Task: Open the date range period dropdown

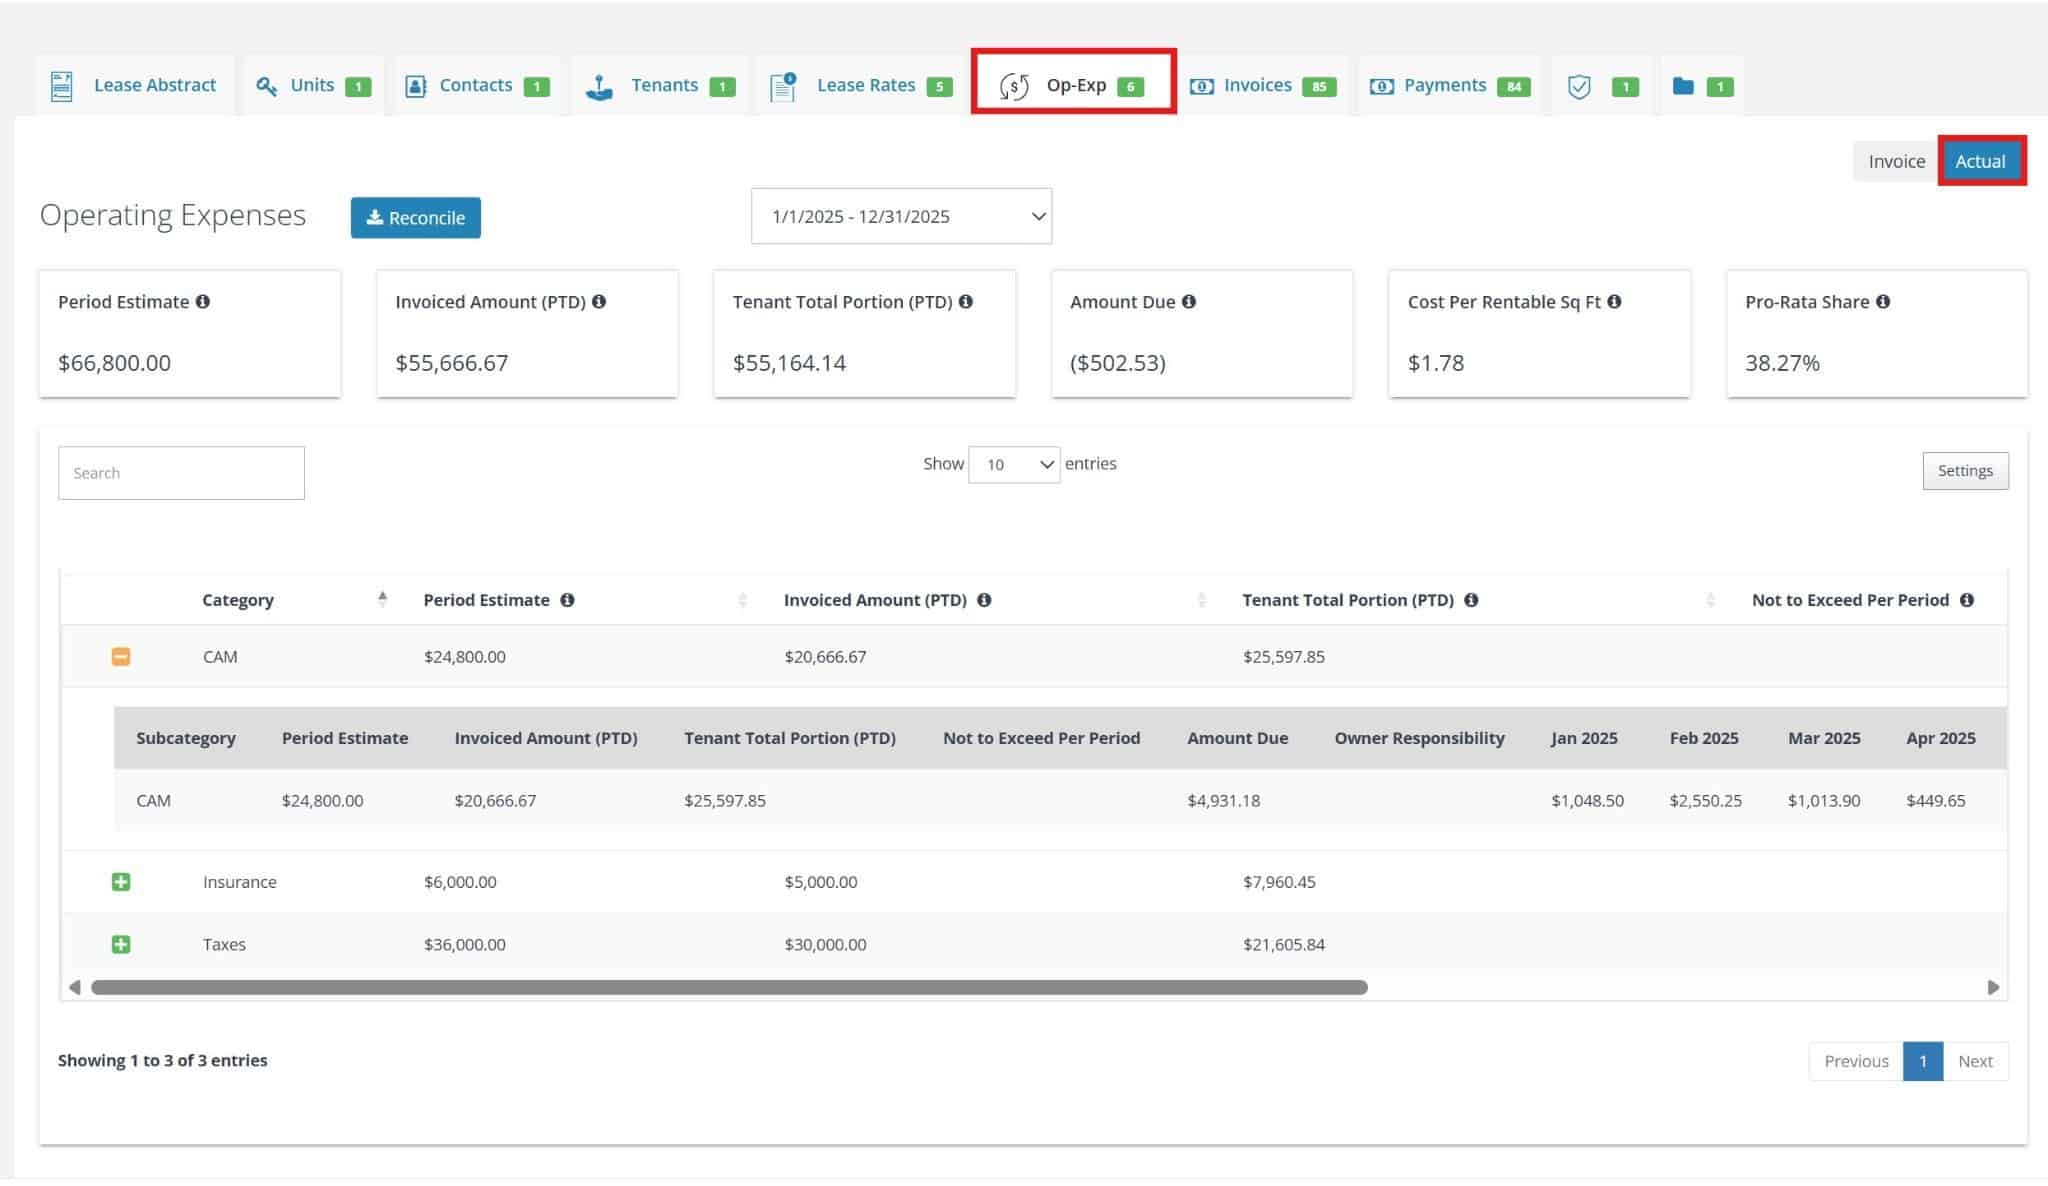Action: [x=901, y=217]
